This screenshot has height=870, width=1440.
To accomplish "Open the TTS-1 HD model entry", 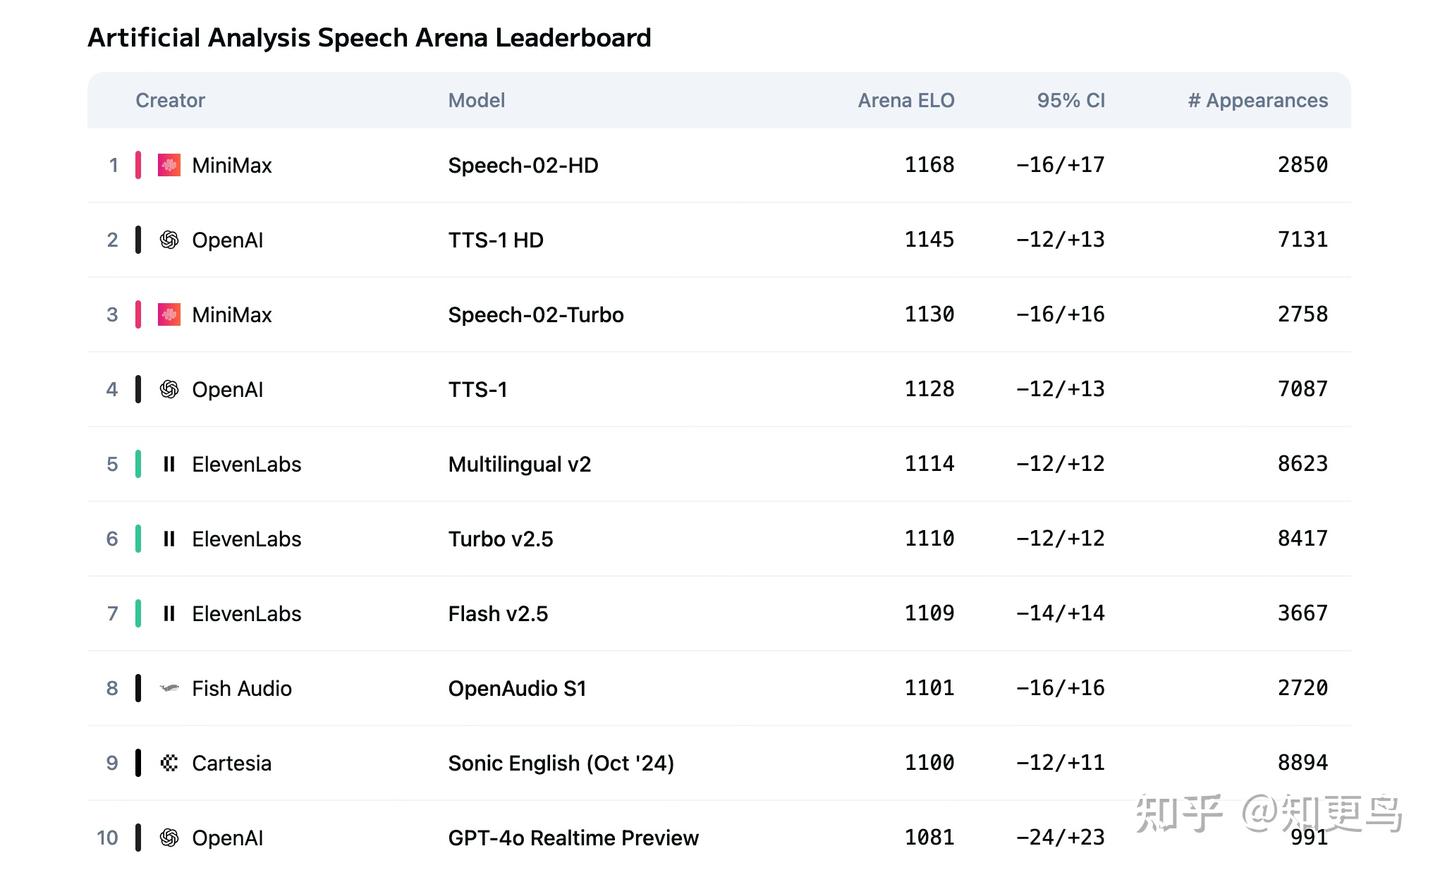I will pyautogui.click(x=495, y=240).
